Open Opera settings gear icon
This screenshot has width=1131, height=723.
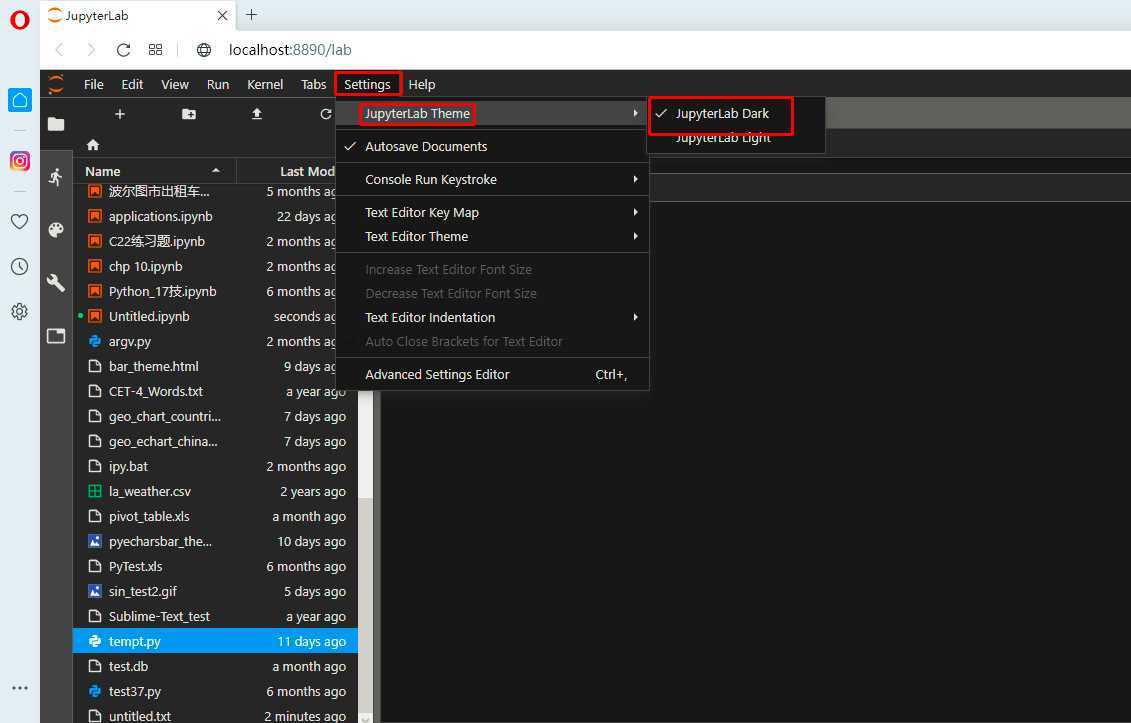(x=19, y=311)
